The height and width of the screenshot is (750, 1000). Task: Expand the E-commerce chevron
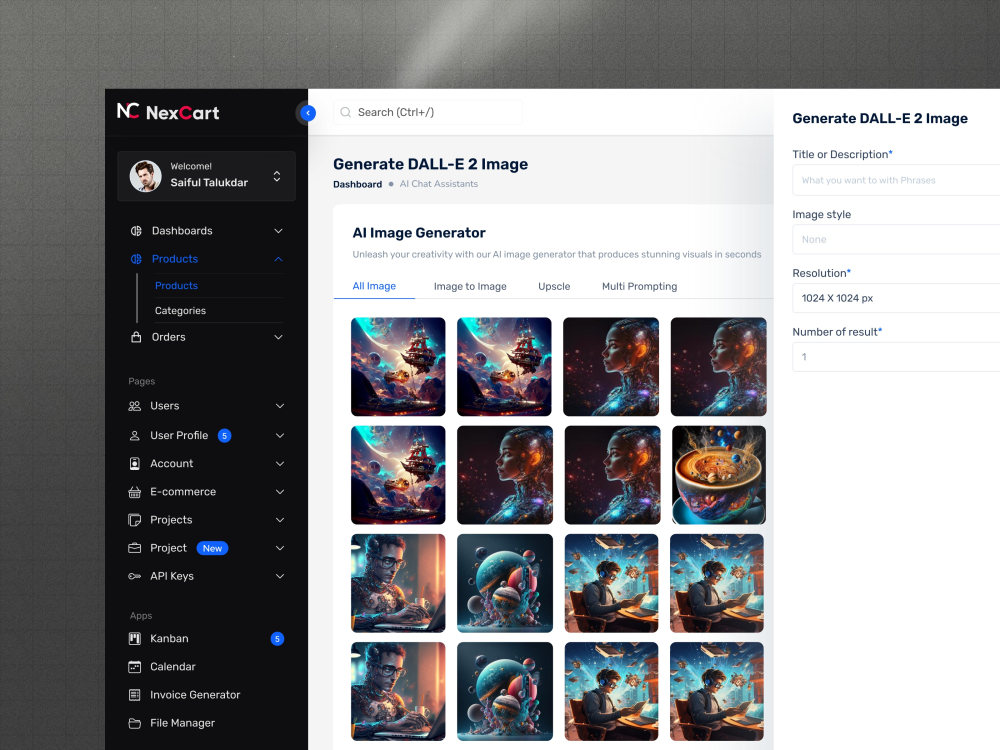(280, 492)
